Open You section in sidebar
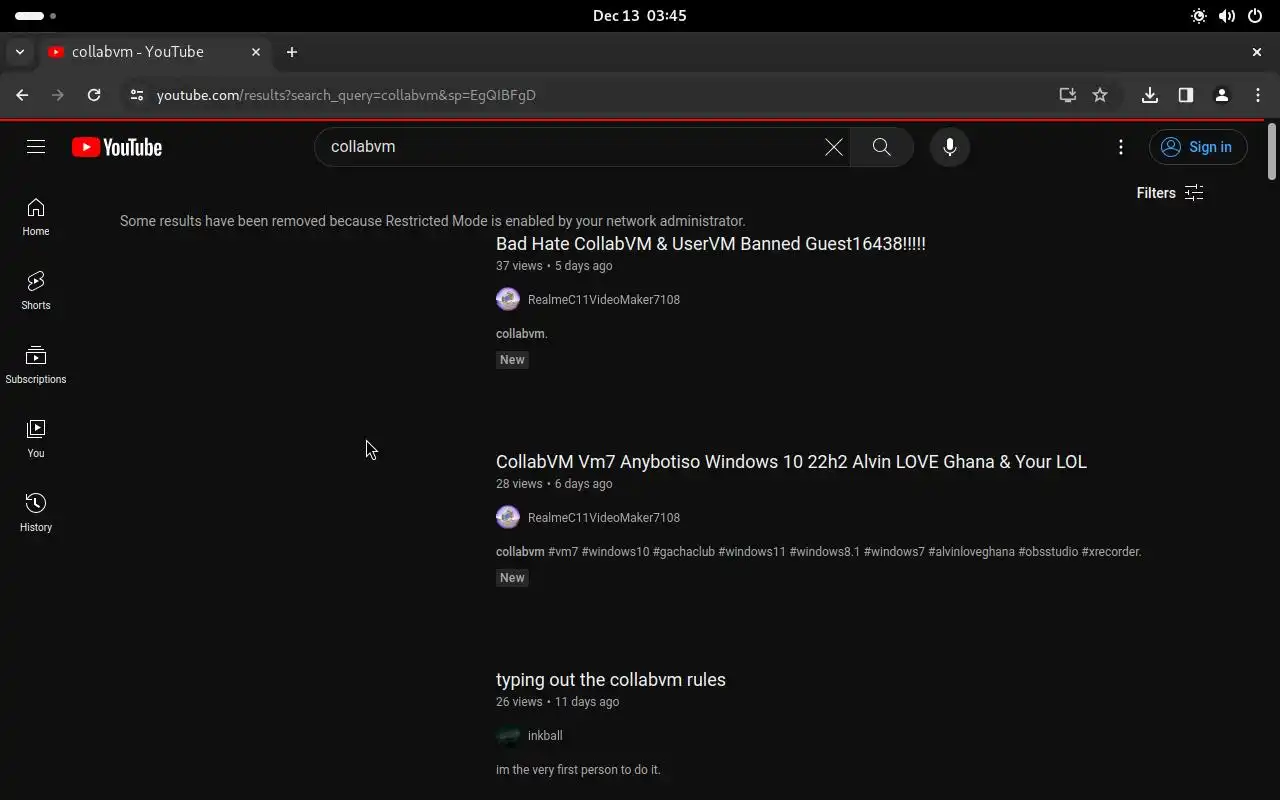This screenshot has width=1280, height=800. click(36, 439)
